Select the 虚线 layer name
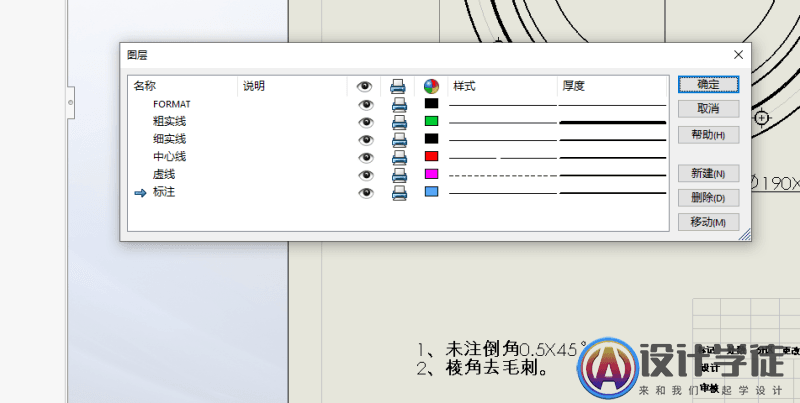The width and height of the screenshot is (800, 403). tap(164, 174)
